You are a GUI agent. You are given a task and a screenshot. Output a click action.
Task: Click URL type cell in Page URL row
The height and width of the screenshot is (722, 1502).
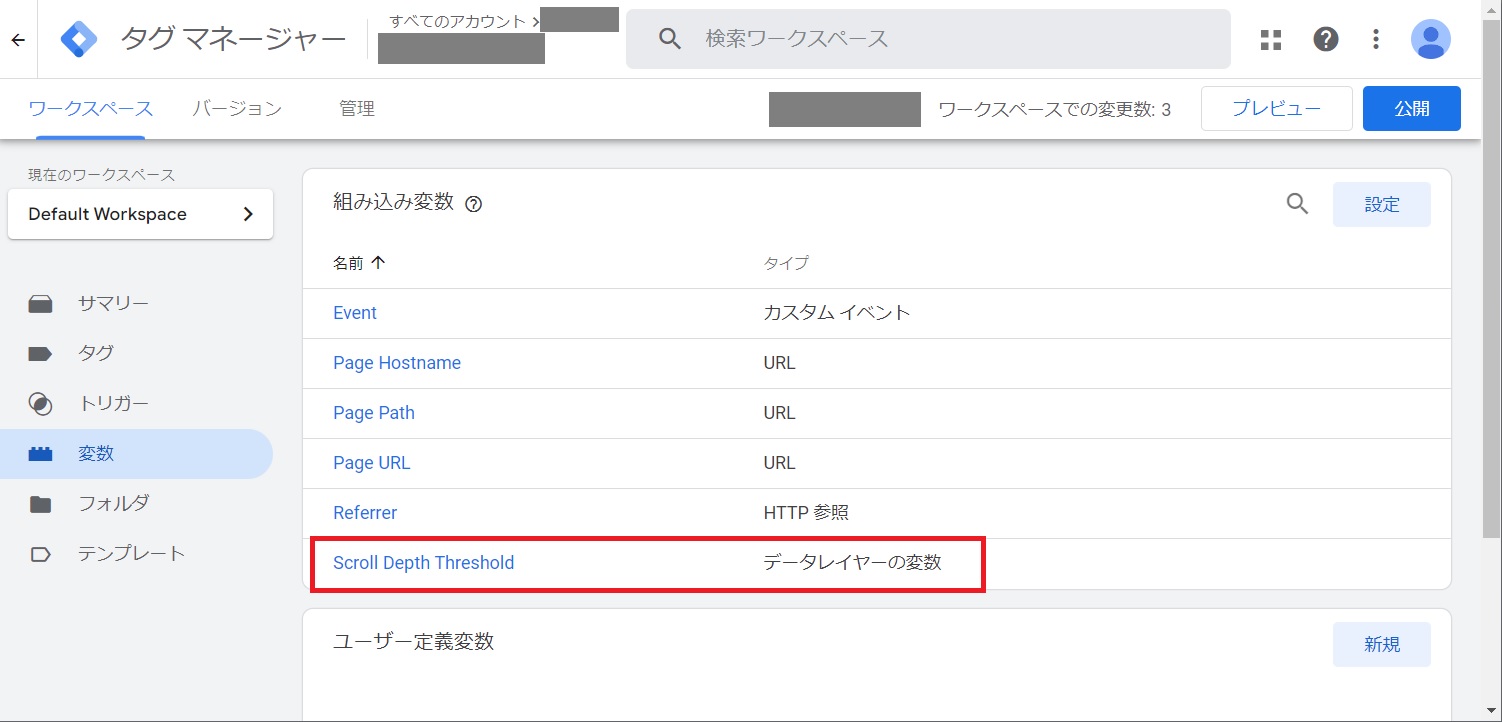click(x=780, y=463)
